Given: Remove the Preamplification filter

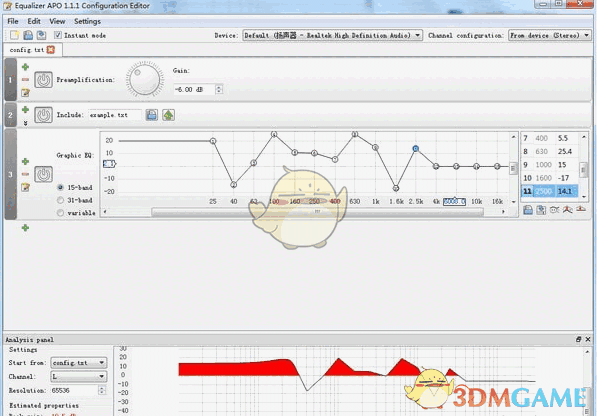Looking at the screenshot, I should coord(25,80).
